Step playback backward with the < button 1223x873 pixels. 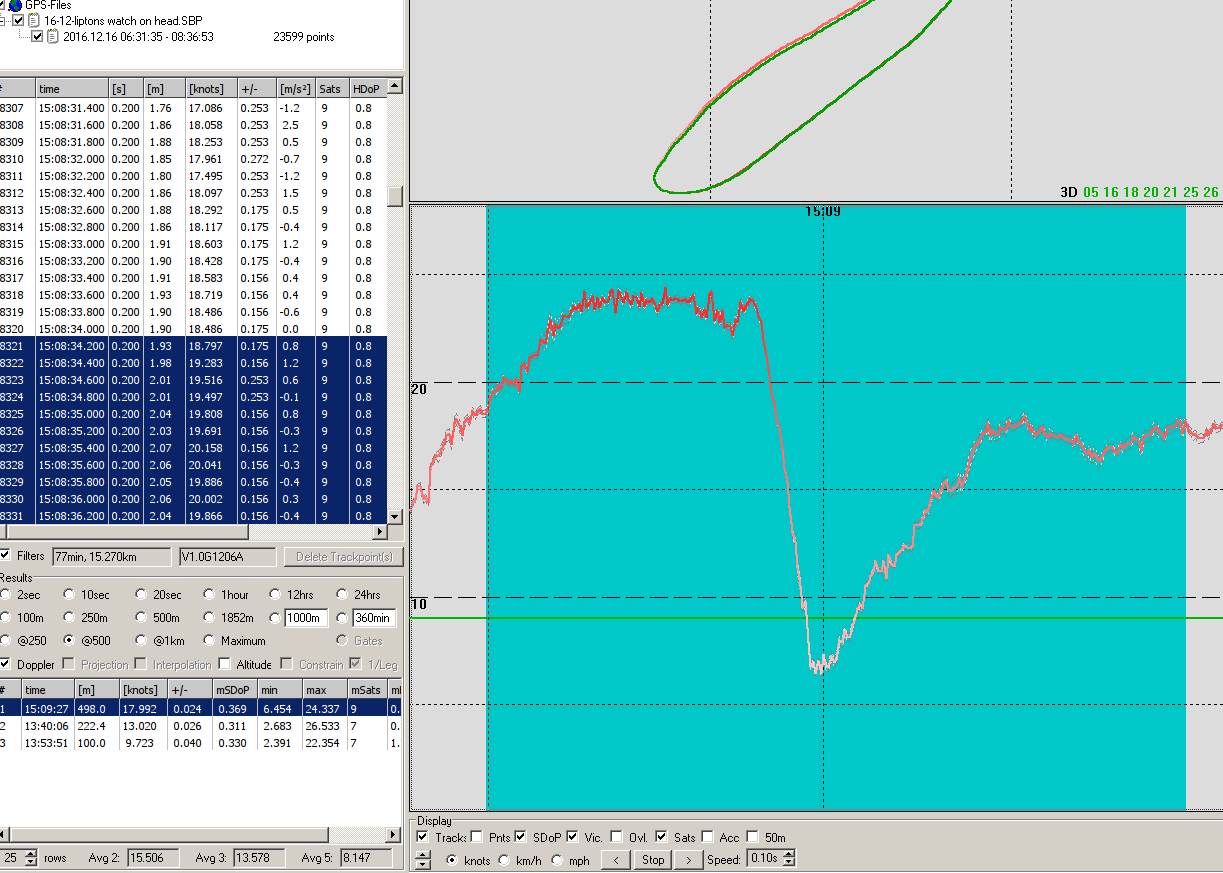[616, 859]
